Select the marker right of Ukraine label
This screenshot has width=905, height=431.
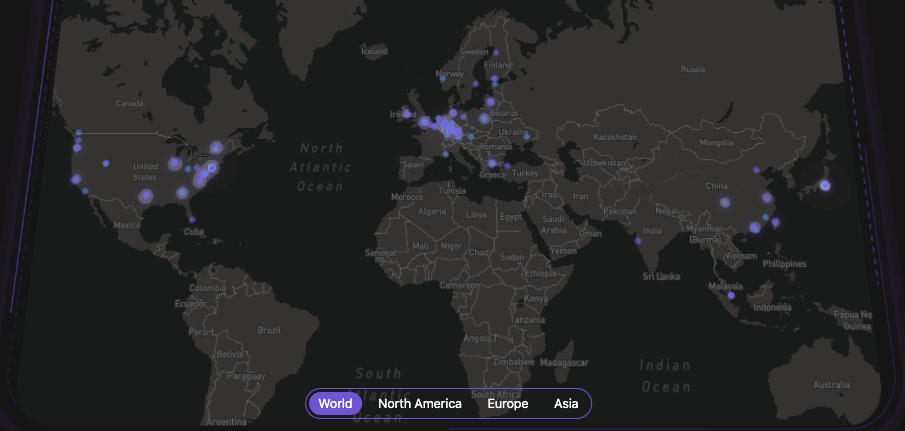click(526, 137)
